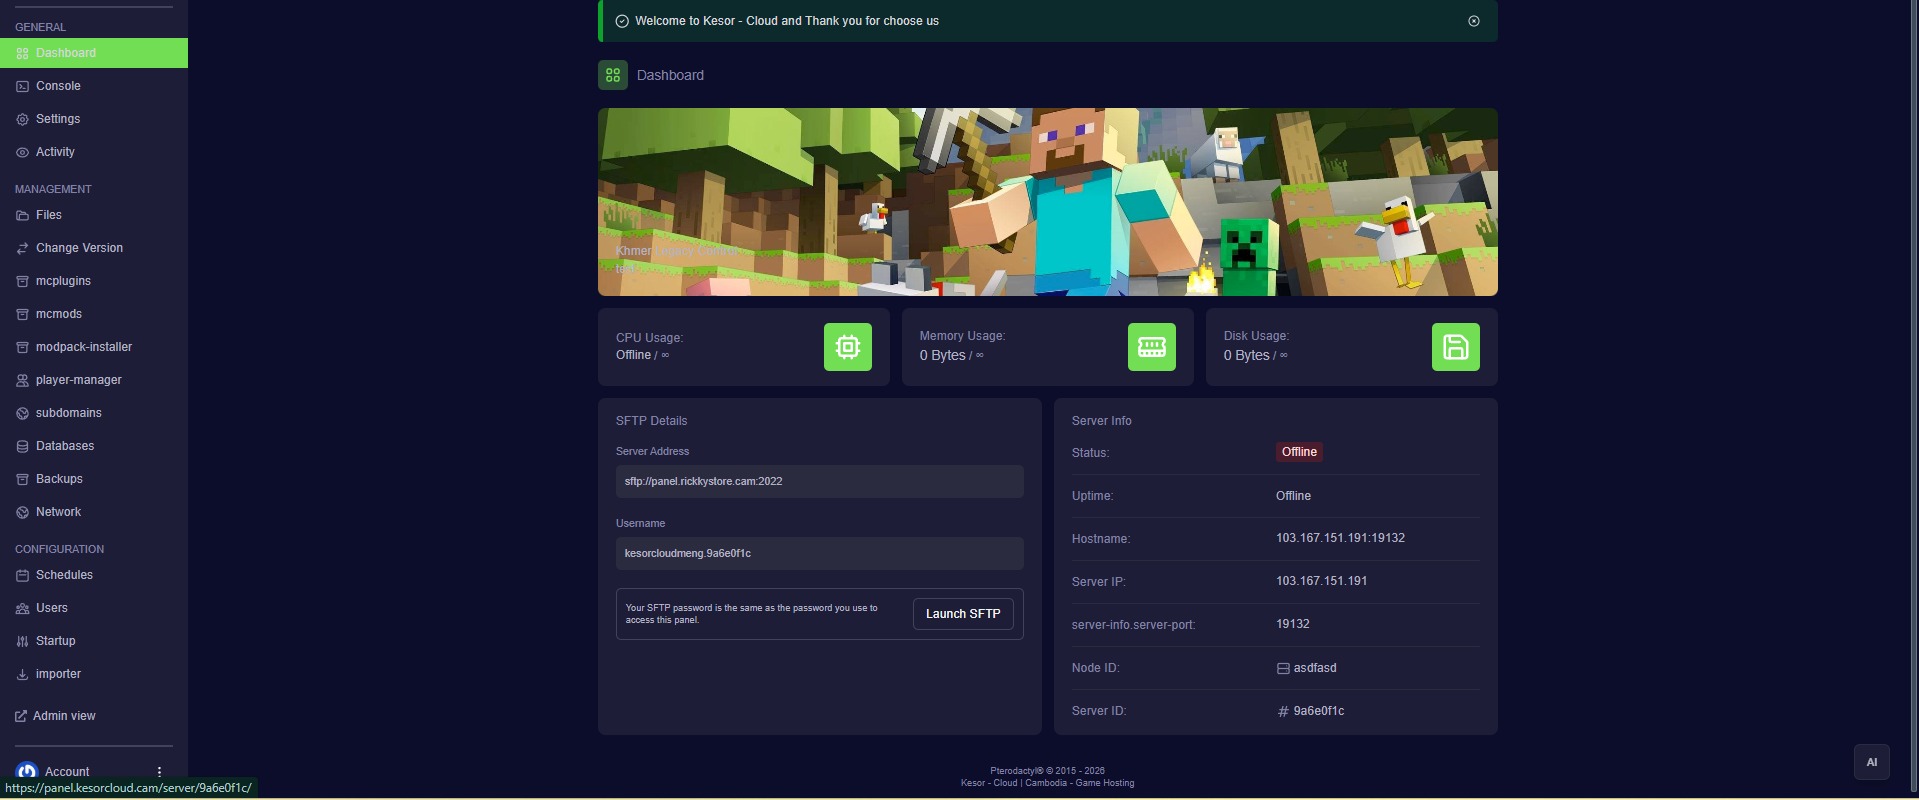This screenshot has width=1919, height=800.
Task: Open the Activity eye icon in sidebar
Action: coord(22,153)
